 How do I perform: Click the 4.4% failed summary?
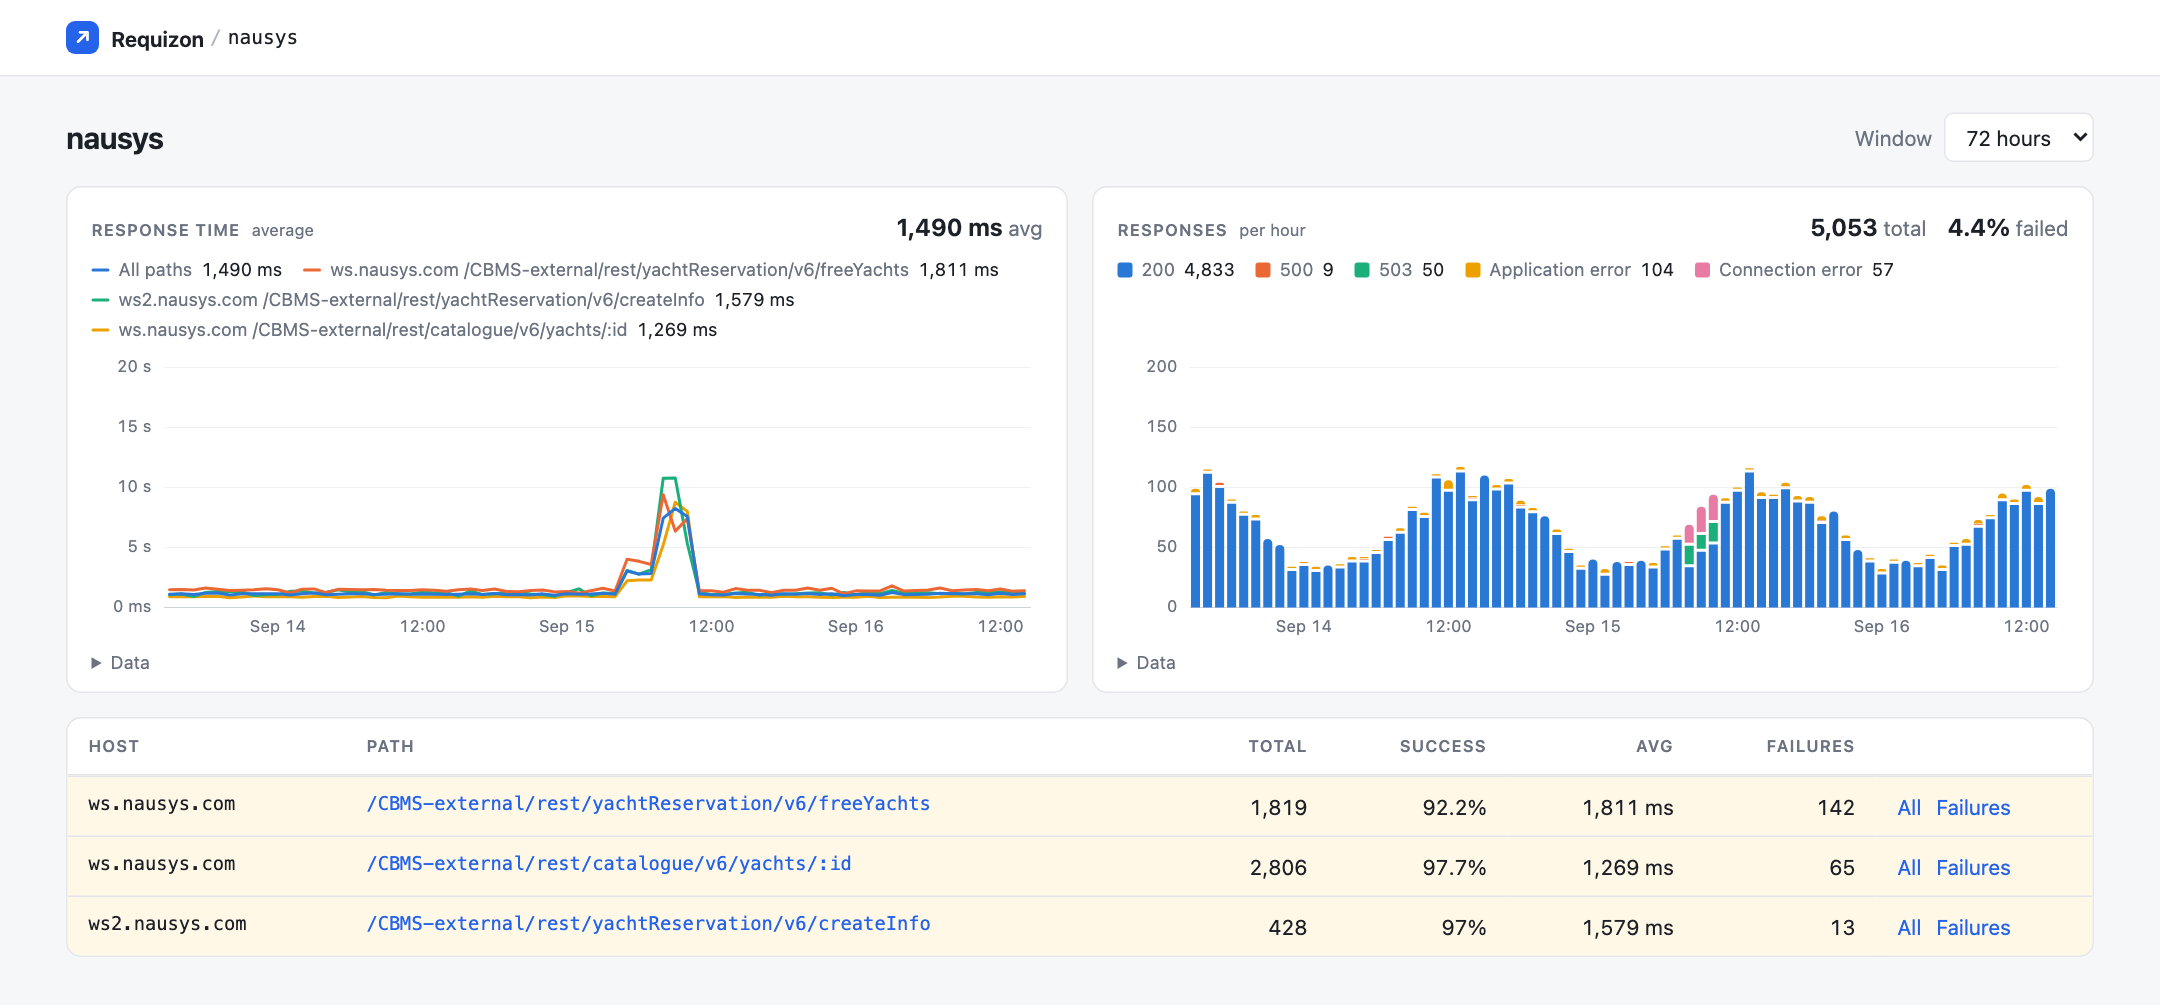pos(2008,229)
